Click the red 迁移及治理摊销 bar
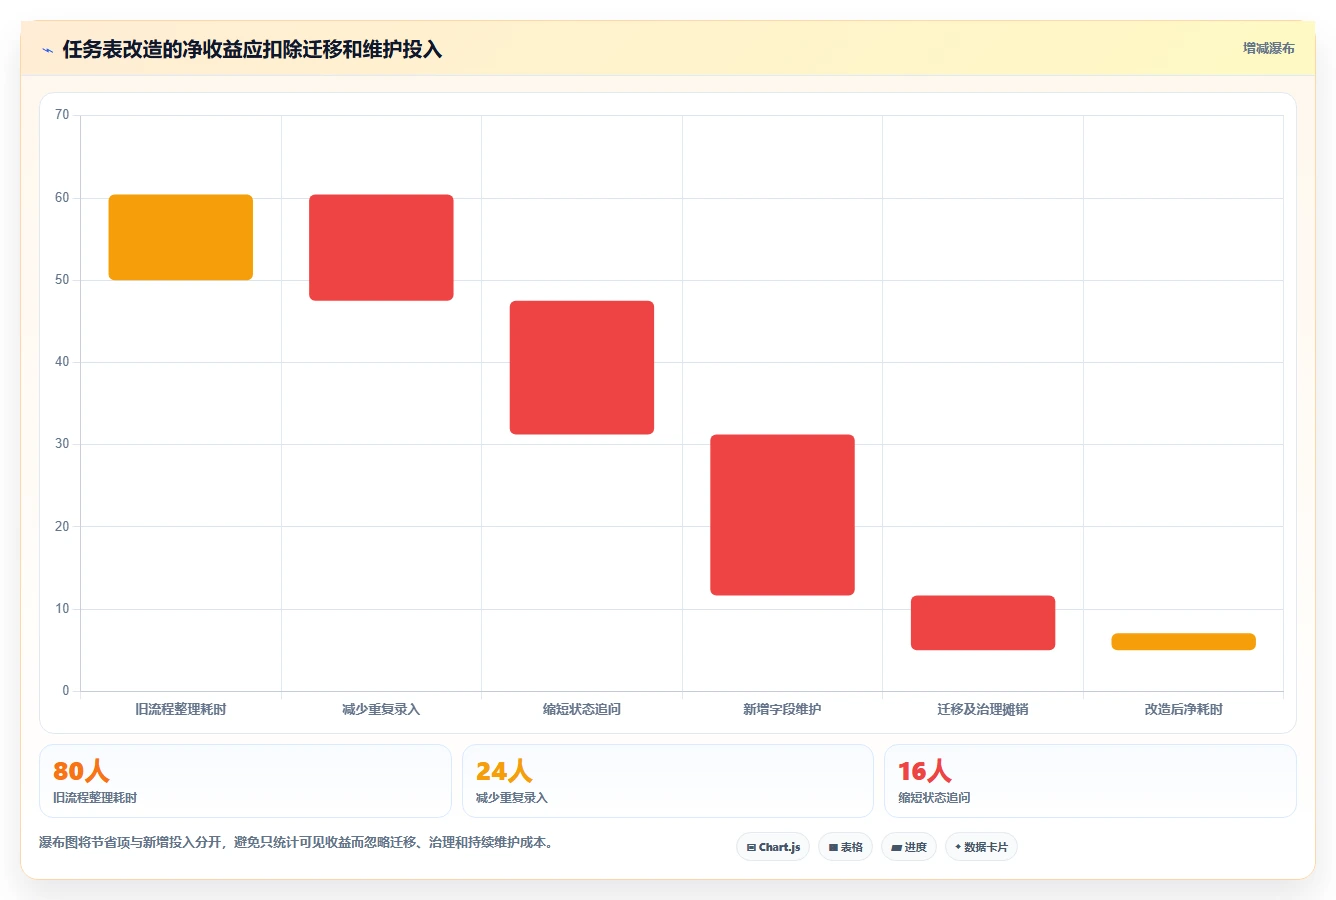Viewport: 1336px width, 900px height. pyautogui.click(x=983, y=623)
